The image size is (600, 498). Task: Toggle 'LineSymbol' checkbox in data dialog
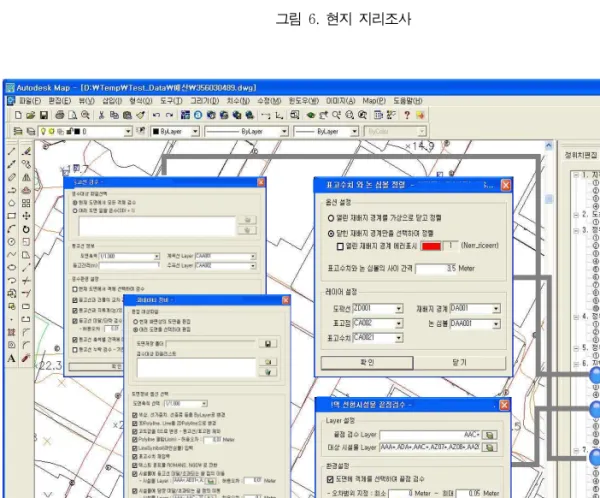point(135,448)
